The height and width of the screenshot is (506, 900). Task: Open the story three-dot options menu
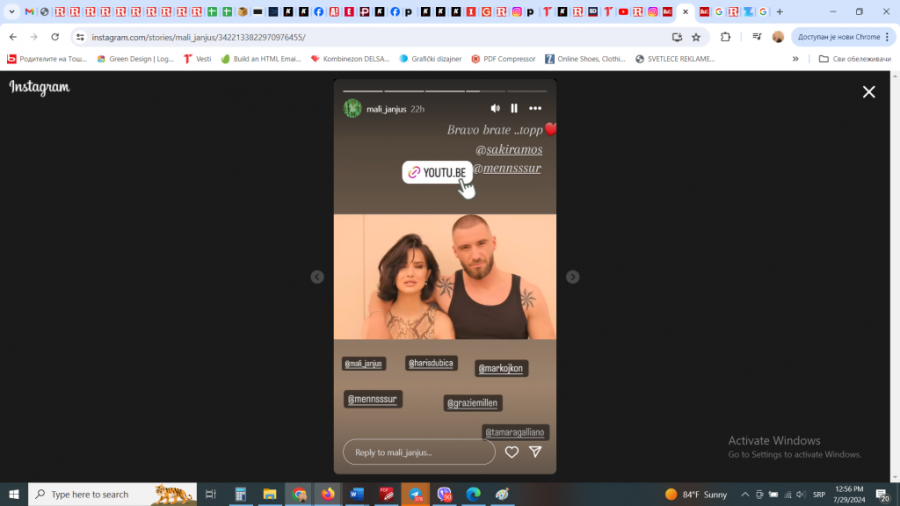pyautogui.click(x=535, y=108)
